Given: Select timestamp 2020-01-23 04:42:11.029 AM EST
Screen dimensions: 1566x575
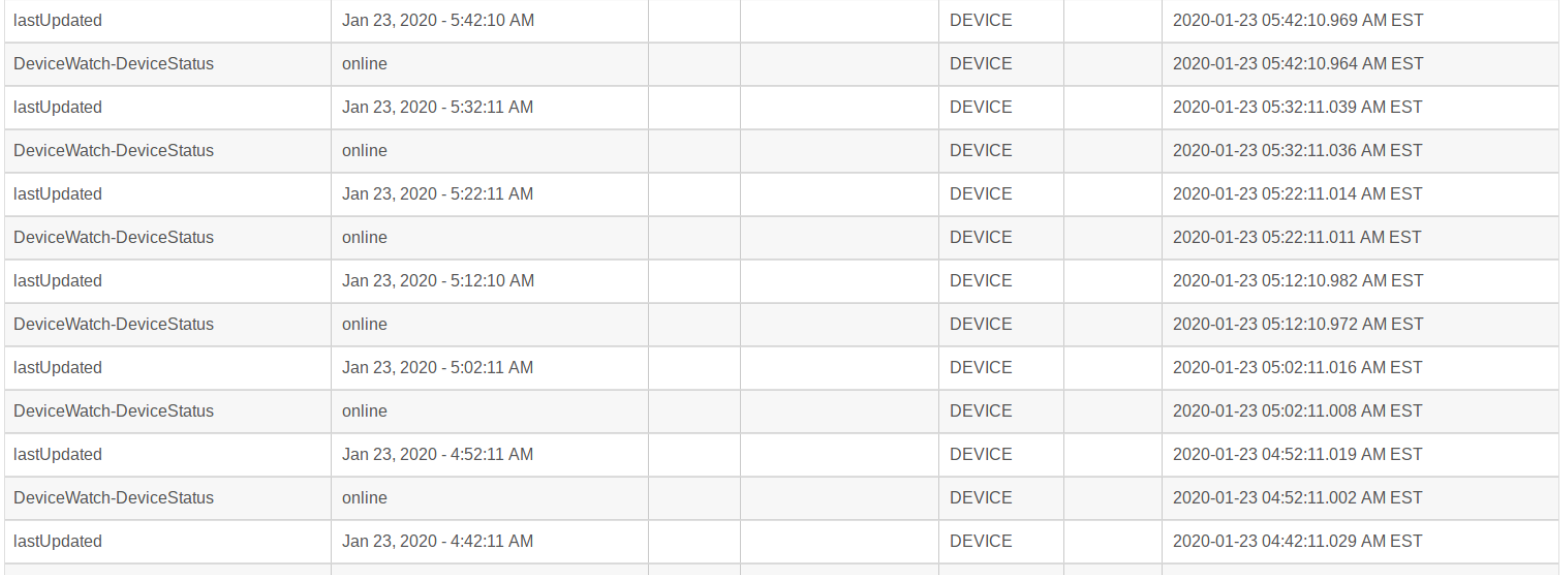Looking at the screenshot, I should click(1297, 542).
